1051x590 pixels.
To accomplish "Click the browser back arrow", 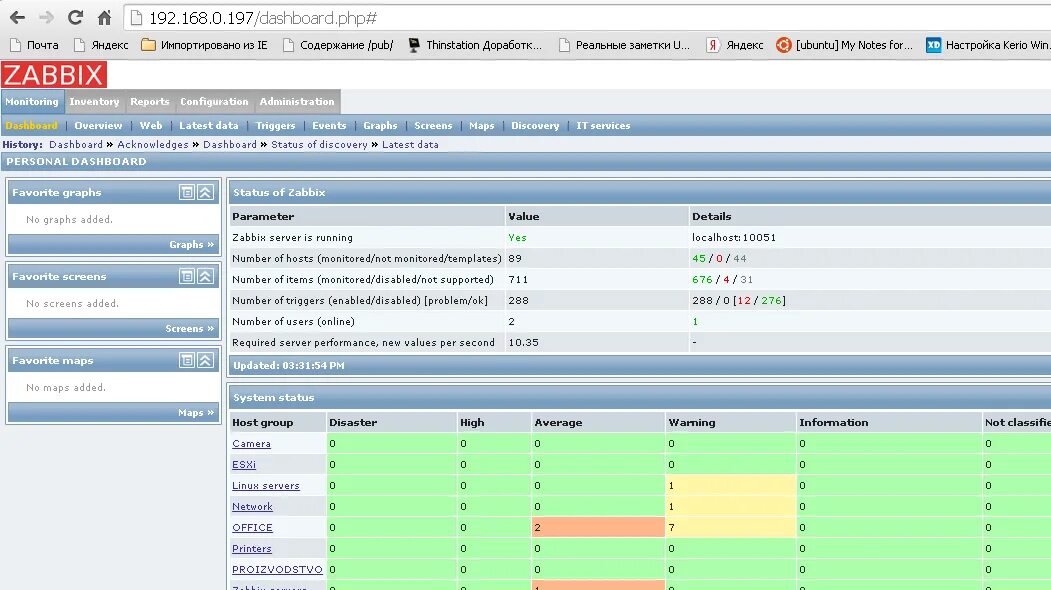I will point(14,16).
